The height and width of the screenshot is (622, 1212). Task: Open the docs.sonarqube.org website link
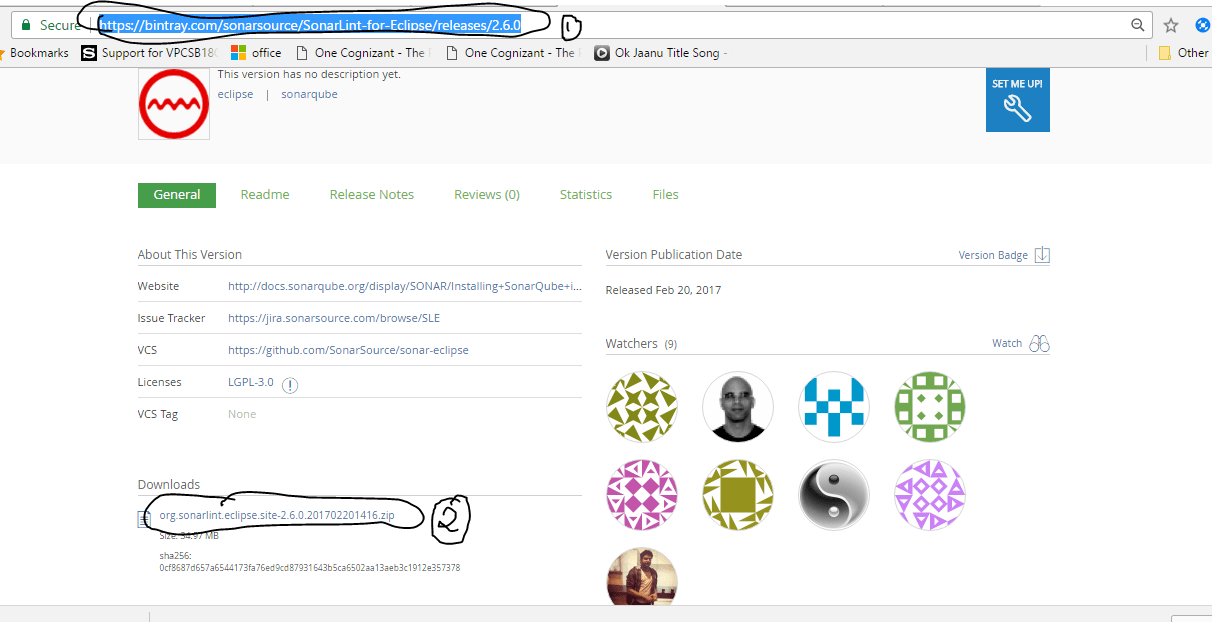404,286
